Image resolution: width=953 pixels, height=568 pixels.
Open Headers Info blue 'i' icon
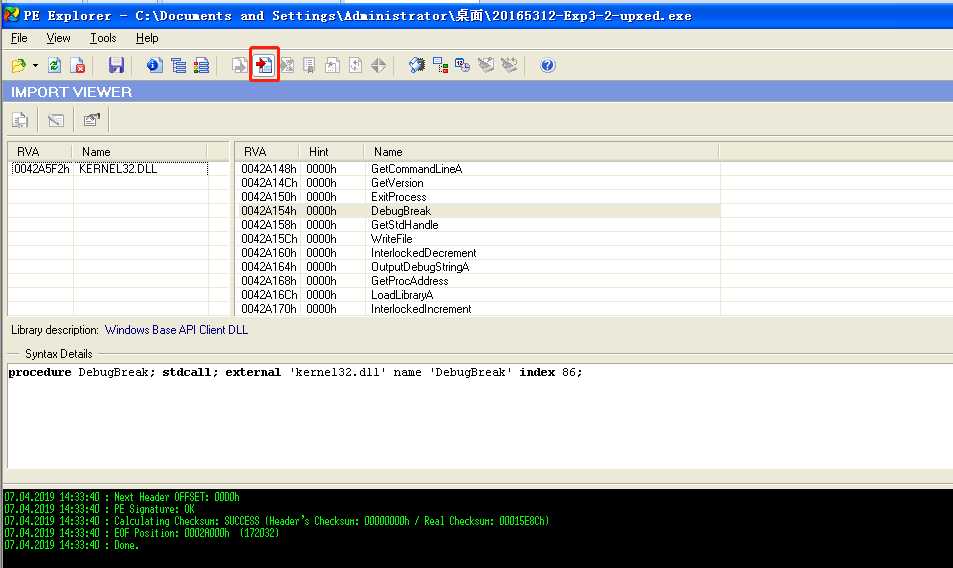point(154,65)
